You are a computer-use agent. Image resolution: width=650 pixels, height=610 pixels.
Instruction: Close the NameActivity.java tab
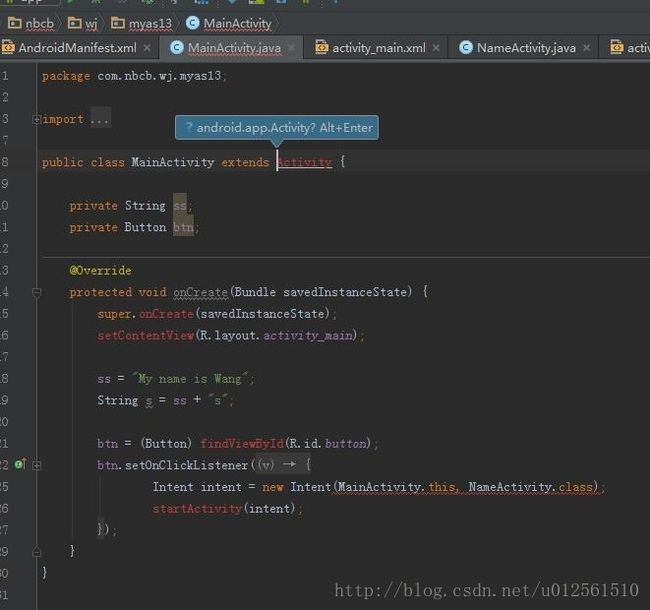(x=587, y=48)
